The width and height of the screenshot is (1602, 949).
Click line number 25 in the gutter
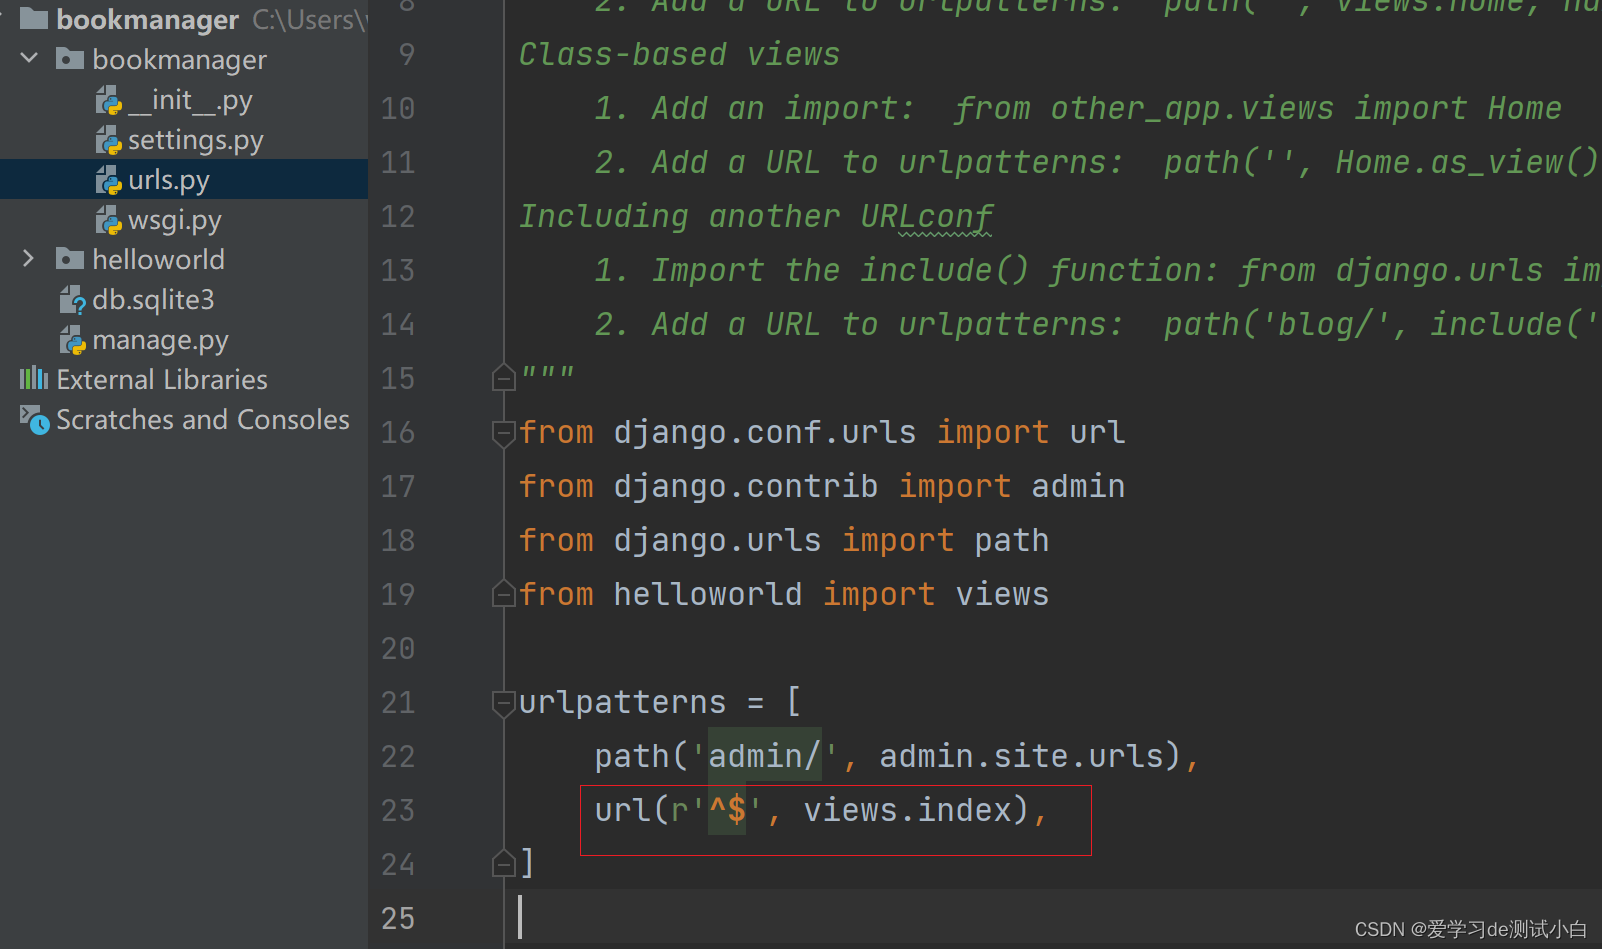(x=398, y=918)
